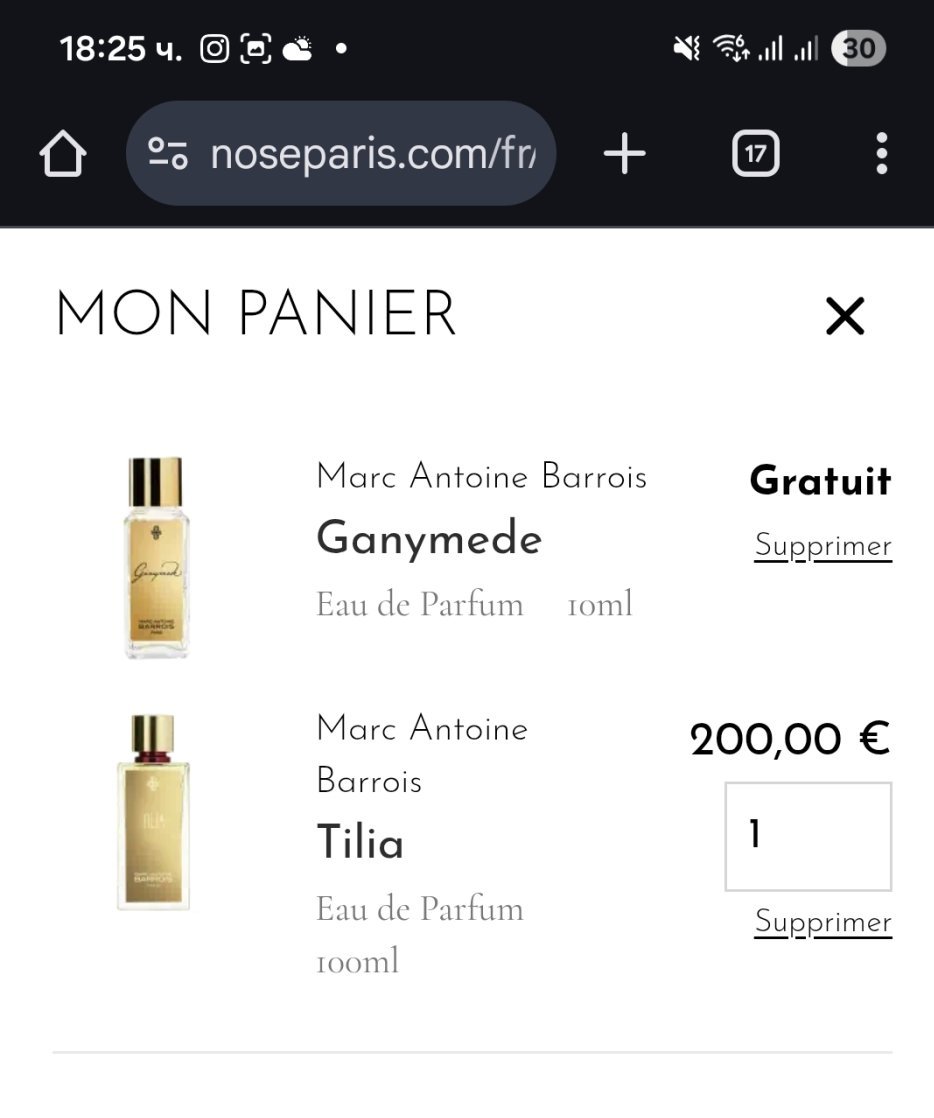Tap the muted sound status icon
The height and width of the screenshot is (1118, 934).
687,48
